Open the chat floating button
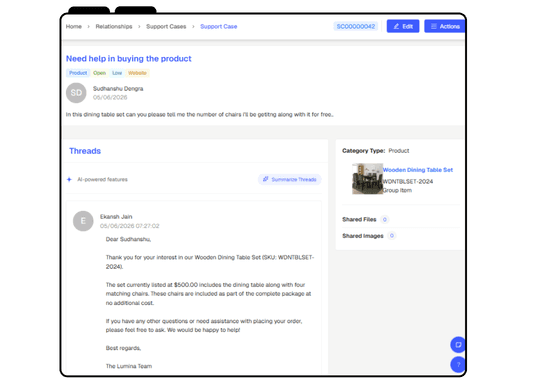This screenshot has height=384, width=540. 458,345
